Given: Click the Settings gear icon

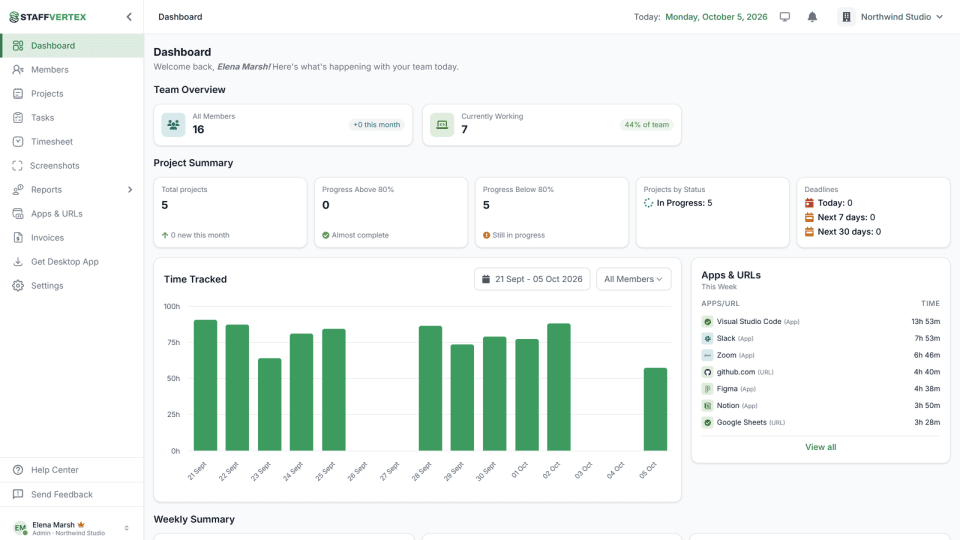Looking at the screenshot, I should (18, 285).
